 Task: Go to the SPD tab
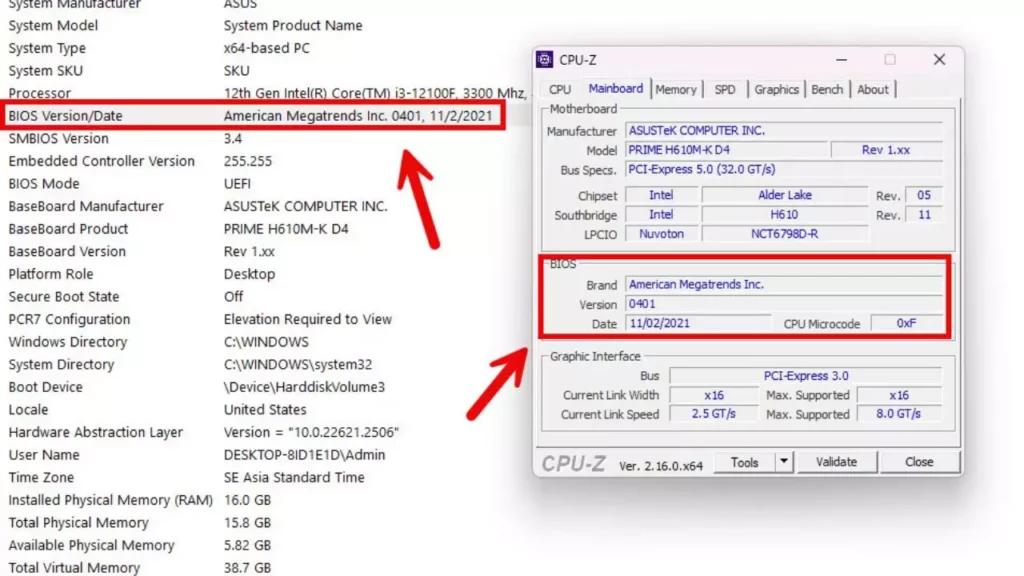tap(725, 90)
